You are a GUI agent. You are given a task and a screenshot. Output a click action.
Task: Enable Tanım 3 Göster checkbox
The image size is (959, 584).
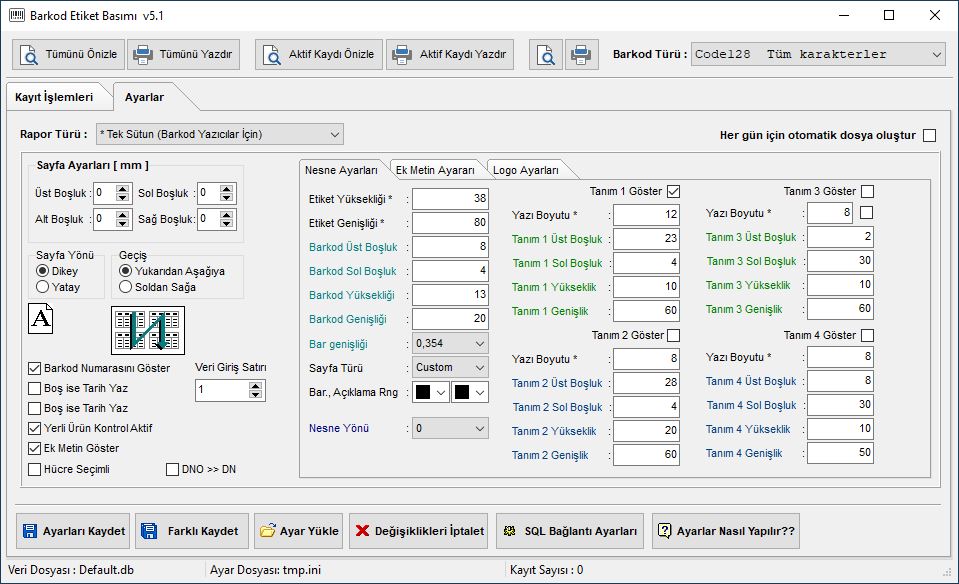click(x=867, y=191)
